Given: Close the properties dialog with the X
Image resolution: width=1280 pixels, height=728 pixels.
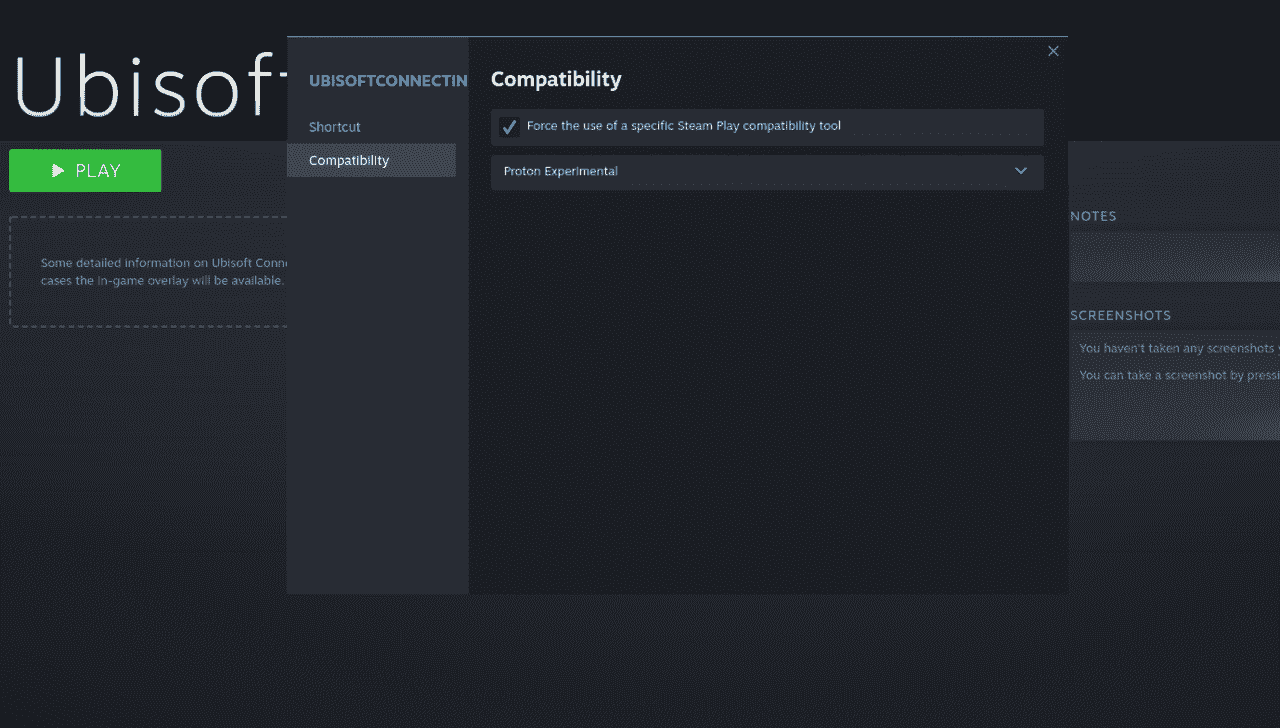Looking at the screenshot, I should click(1053, 51).
